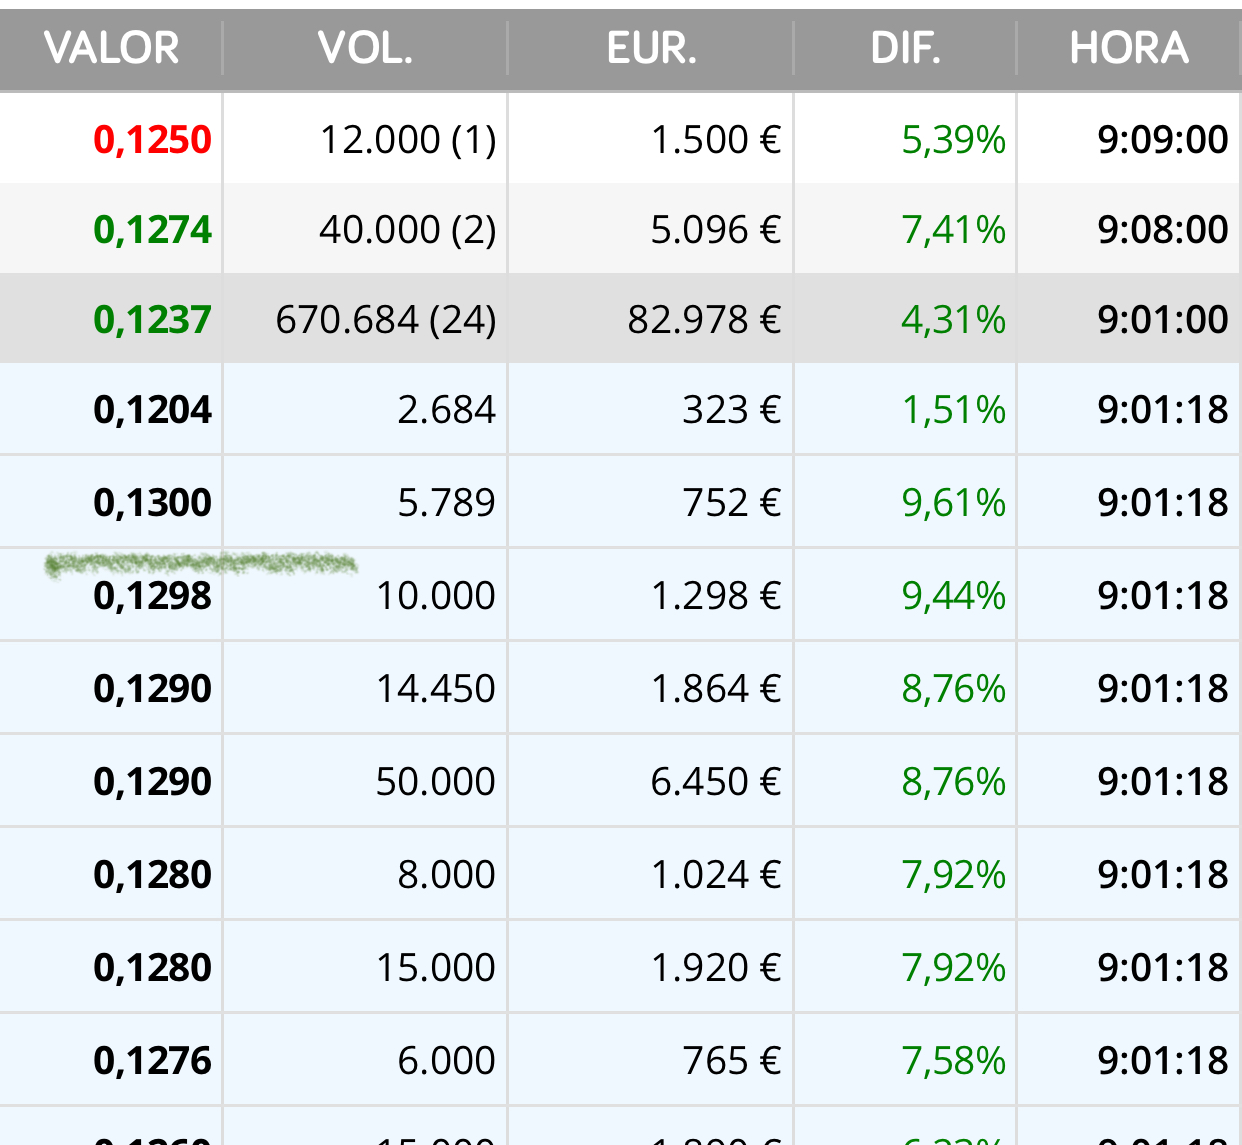Select the 7,41% difference value
The width and height of the screenshot is (1242, 1145).
coord(953,230)
